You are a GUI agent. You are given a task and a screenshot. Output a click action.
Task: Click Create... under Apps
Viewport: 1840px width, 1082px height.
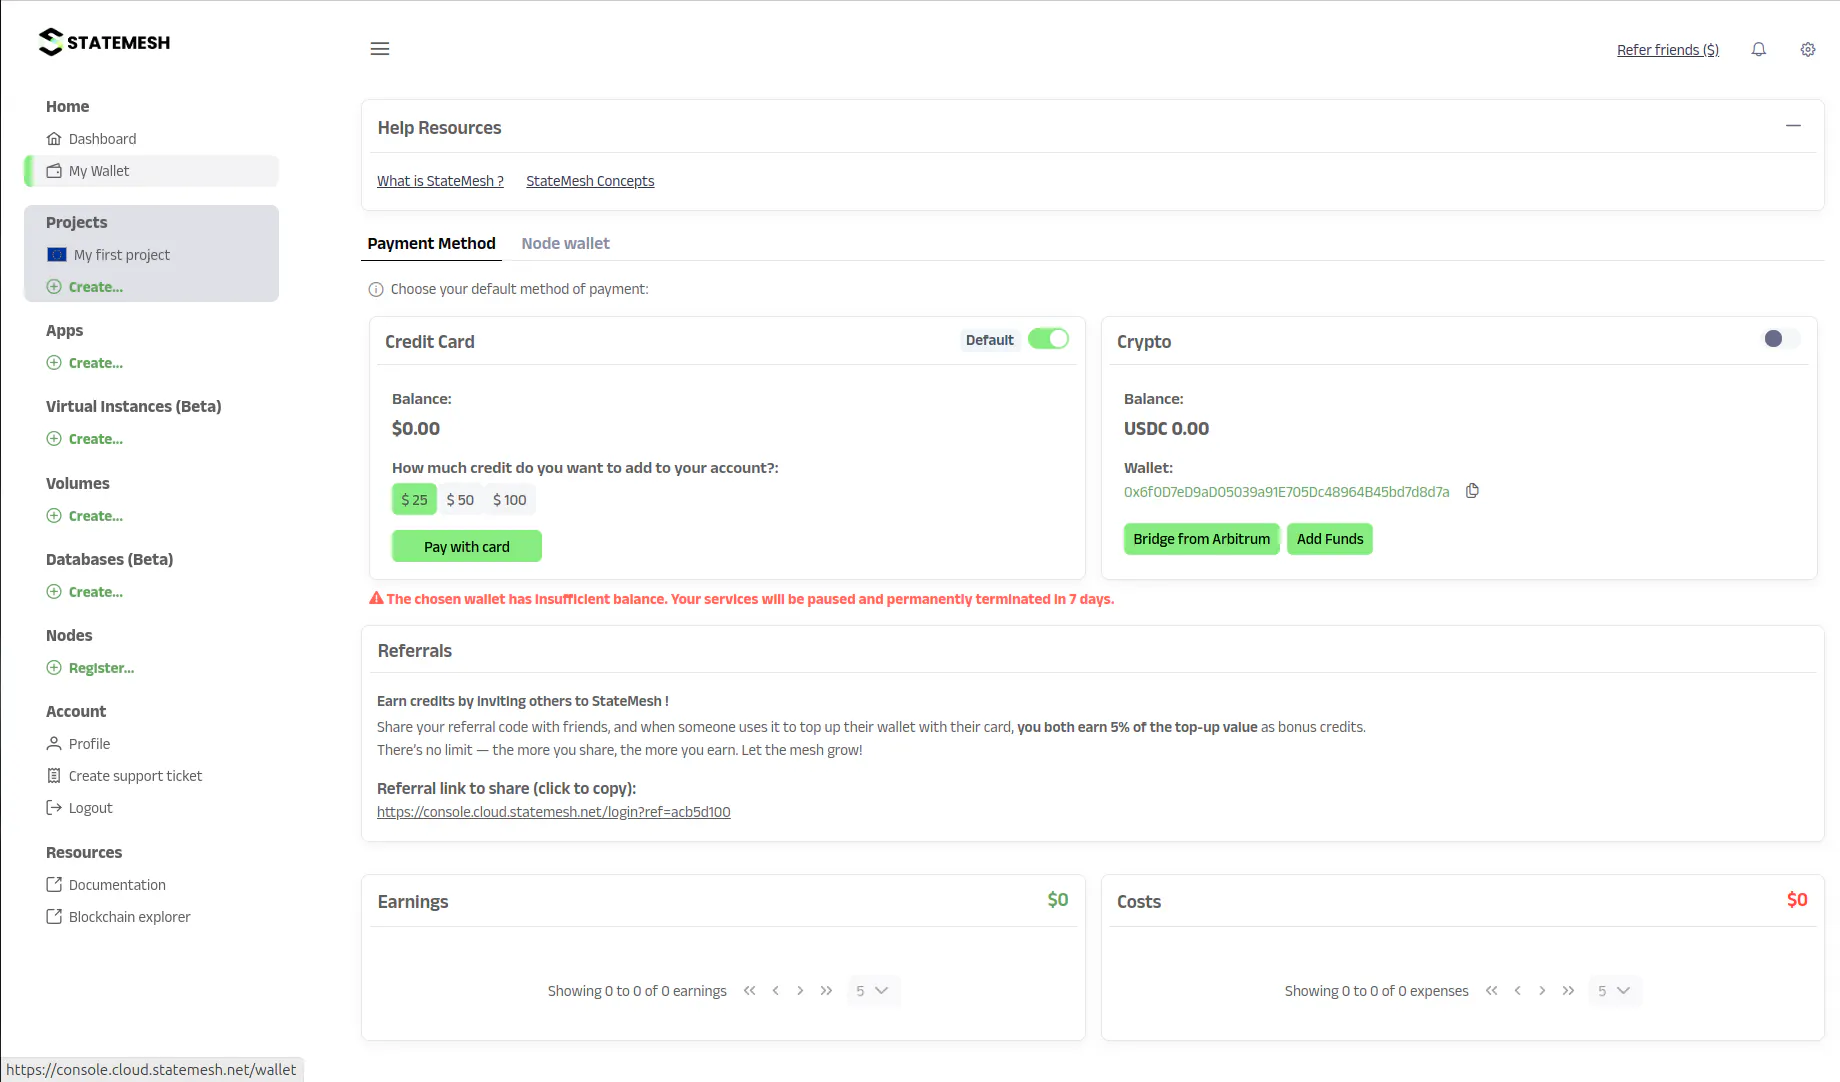pyautogui.click(x=96, y=363)
